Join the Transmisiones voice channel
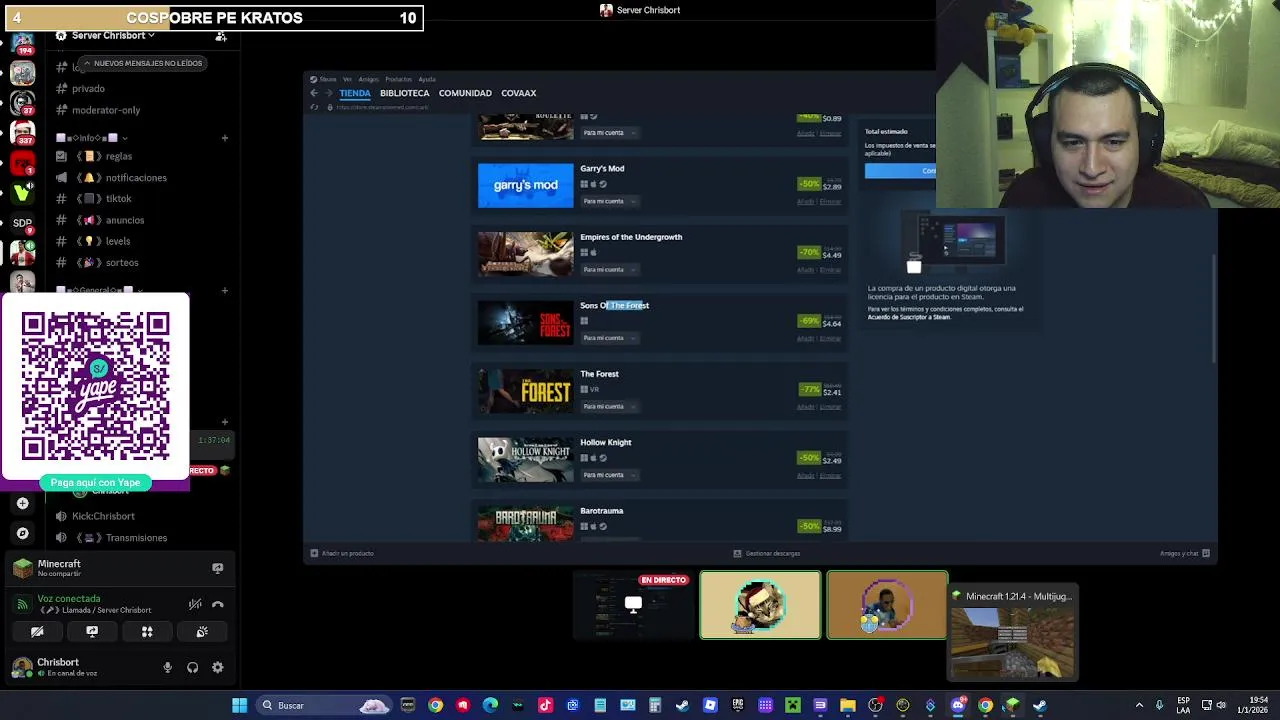The width and height of the screenshot is (1280, 720). click(x=136, y=538)
